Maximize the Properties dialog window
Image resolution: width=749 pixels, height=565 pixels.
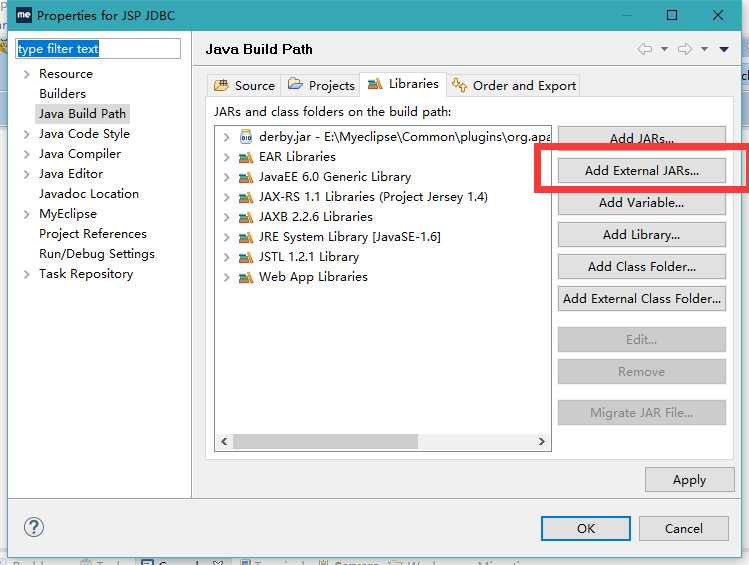click(672, 15)
